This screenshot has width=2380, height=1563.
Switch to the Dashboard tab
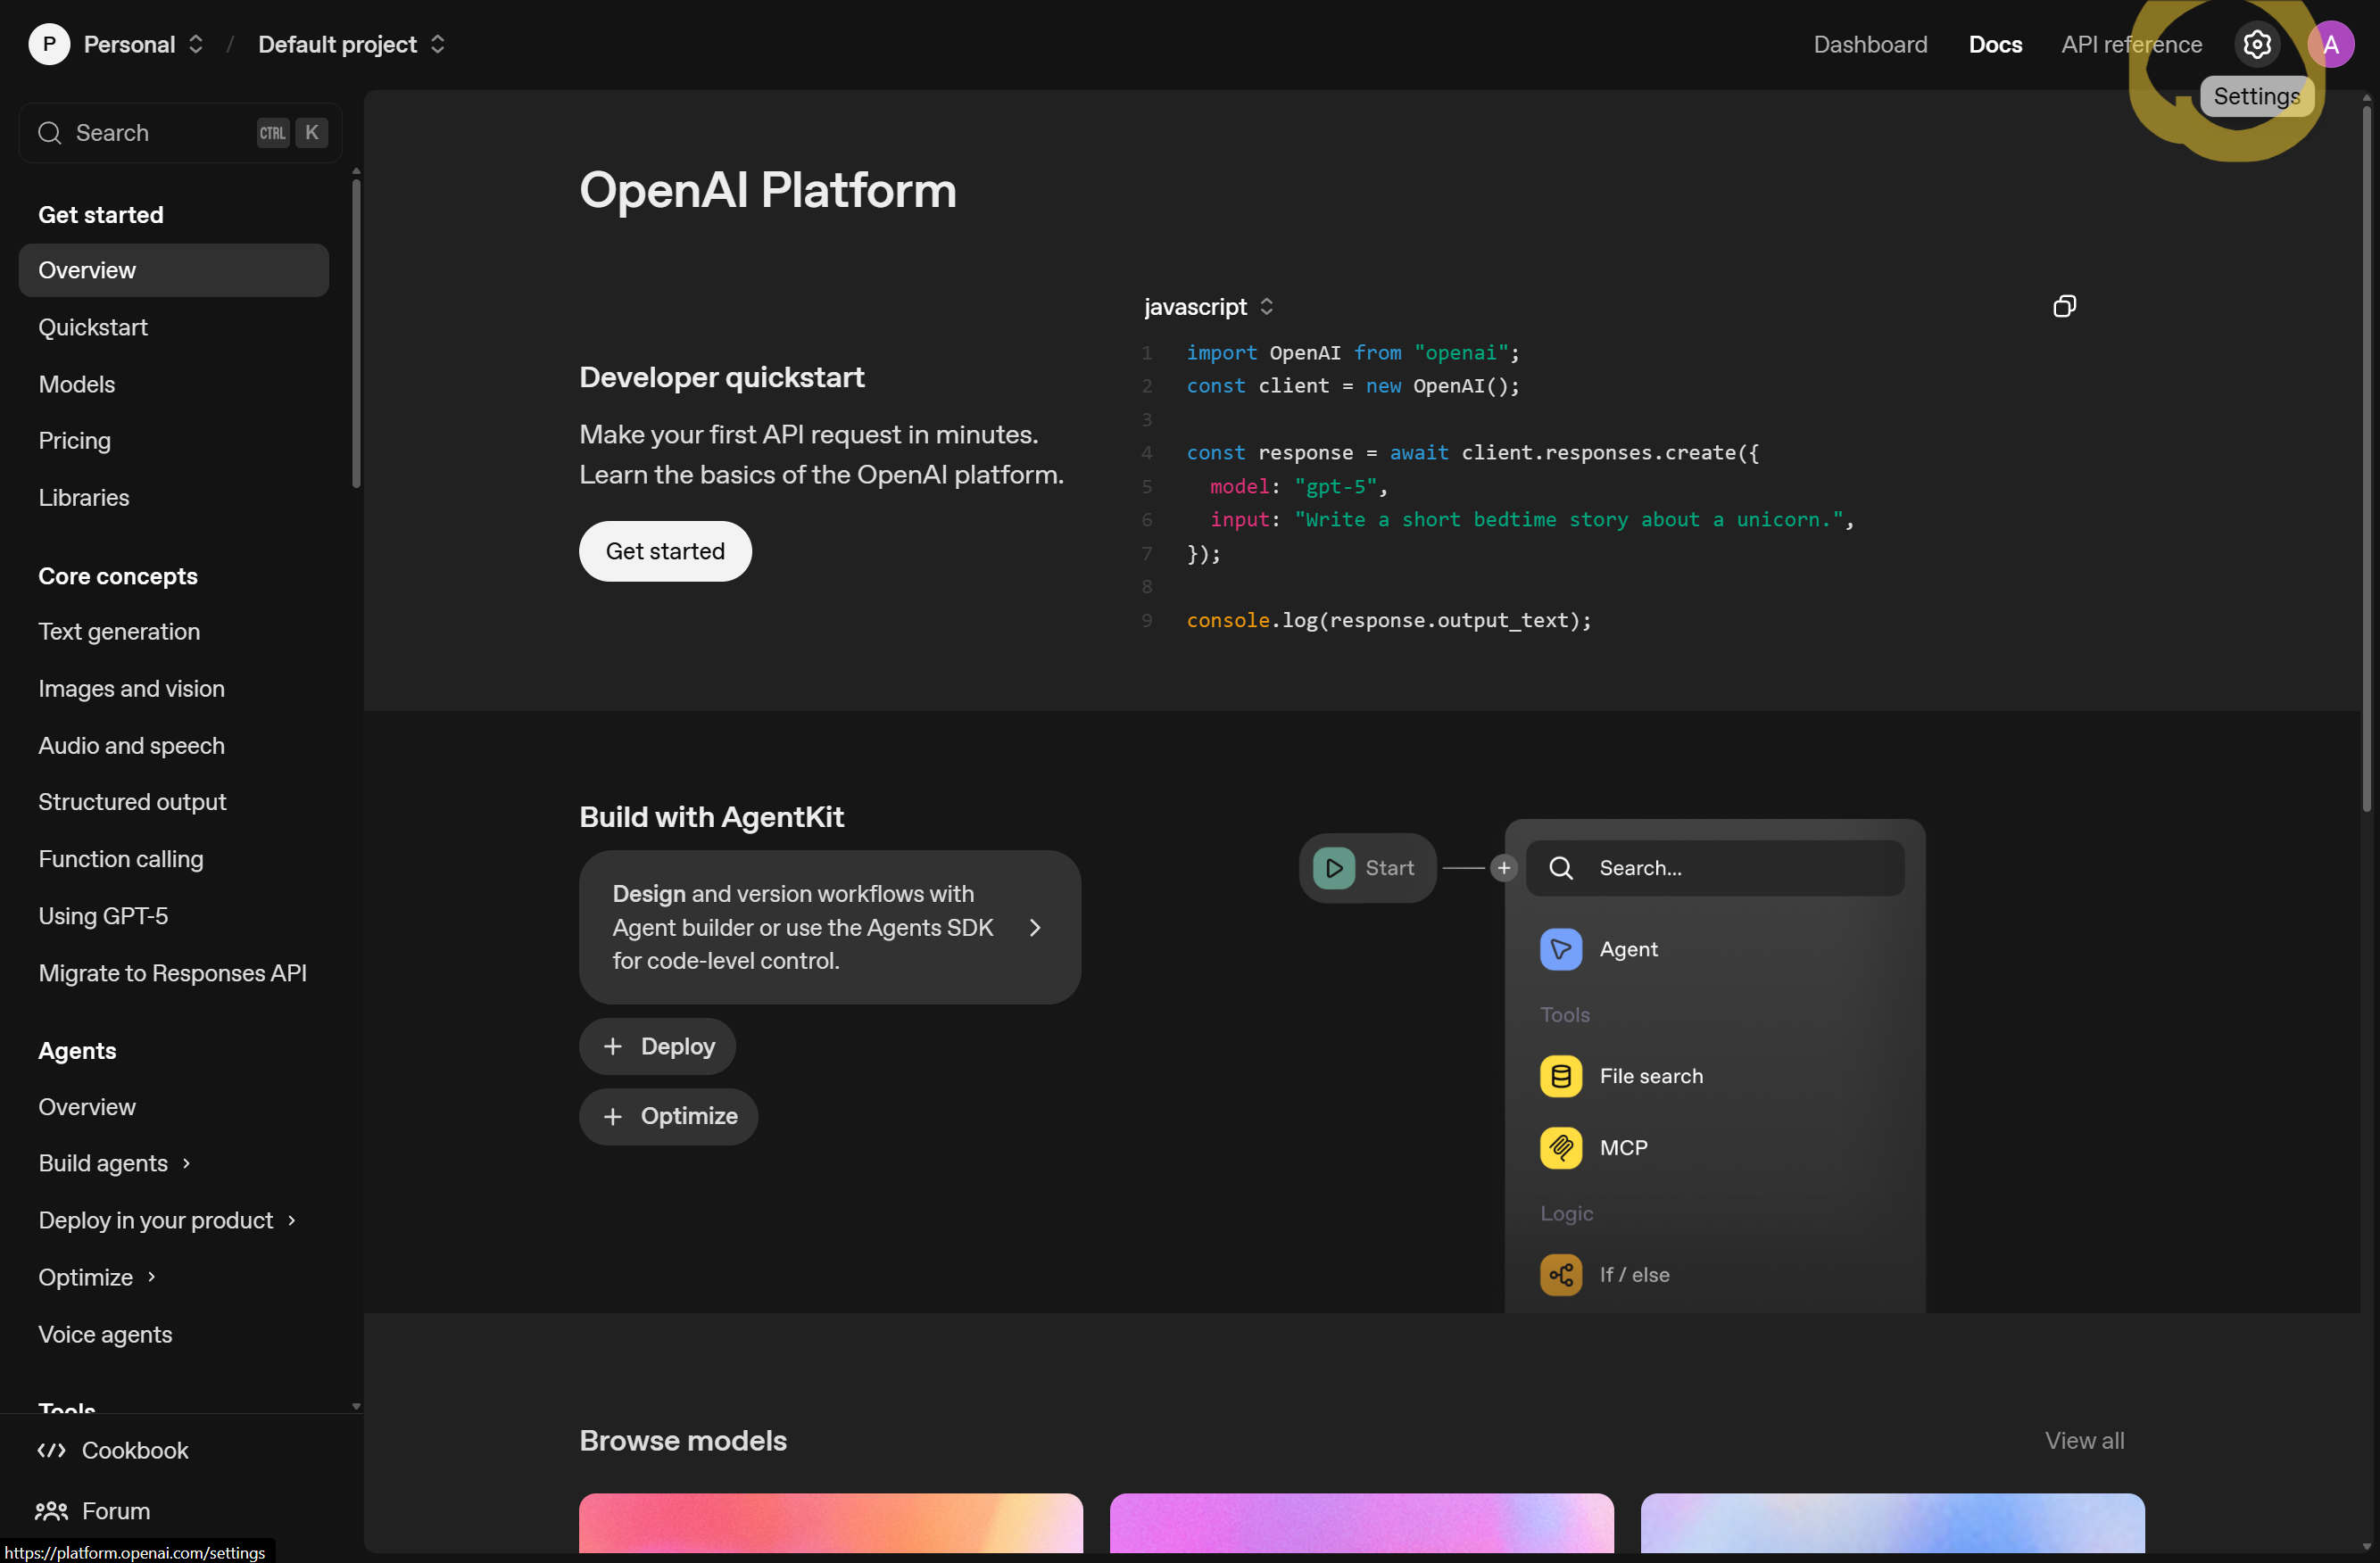pyautogui.click(x=1870, y=45)
